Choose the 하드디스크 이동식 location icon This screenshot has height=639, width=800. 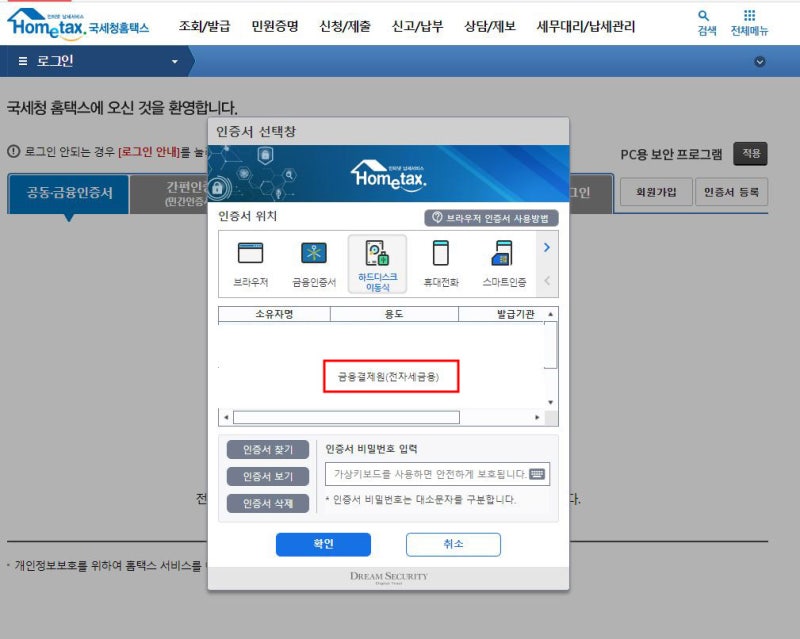[x=377, y=264]
